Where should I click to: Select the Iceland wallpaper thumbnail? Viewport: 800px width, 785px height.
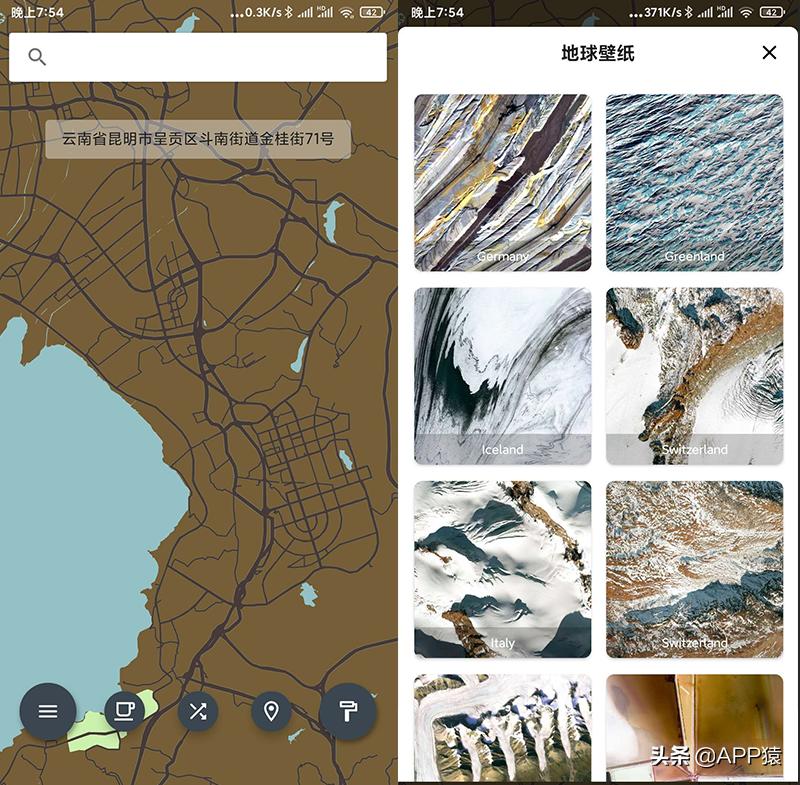click(x=503, y=376)
